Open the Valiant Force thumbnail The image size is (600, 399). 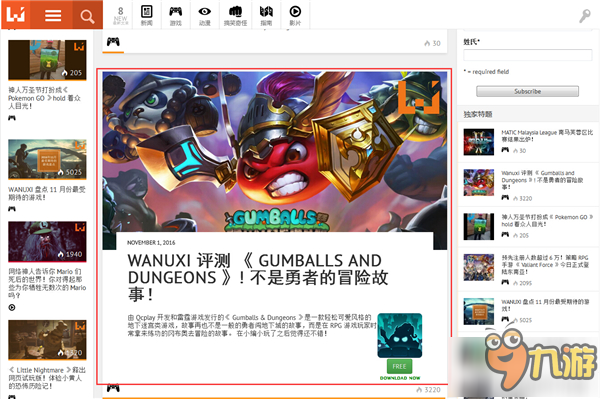point(479,267)
